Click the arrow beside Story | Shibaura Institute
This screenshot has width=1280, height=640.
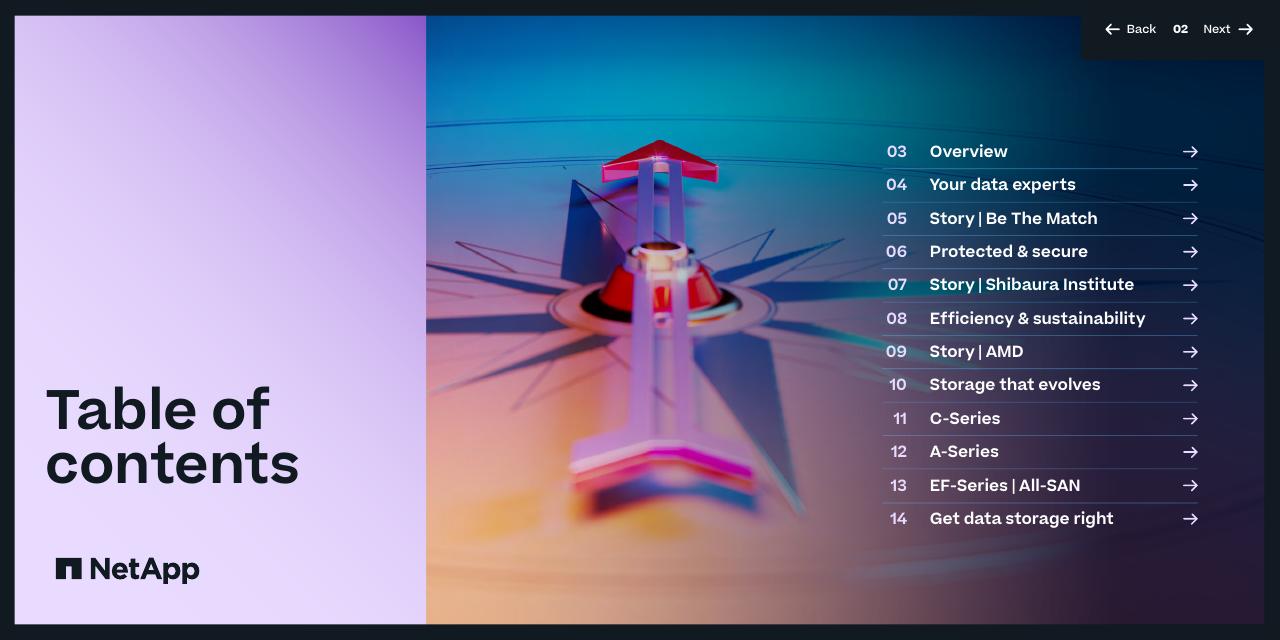[x=1190, y=285]
